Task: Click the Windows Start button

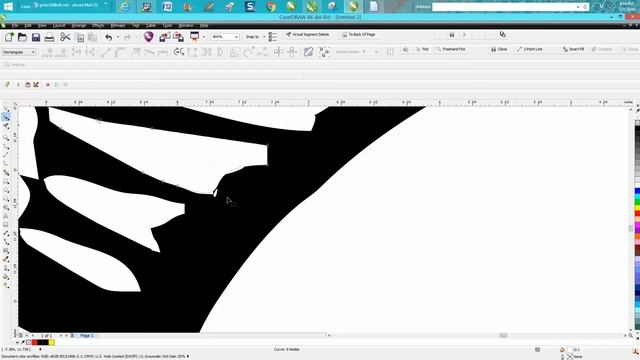Action: pos(8,7)
